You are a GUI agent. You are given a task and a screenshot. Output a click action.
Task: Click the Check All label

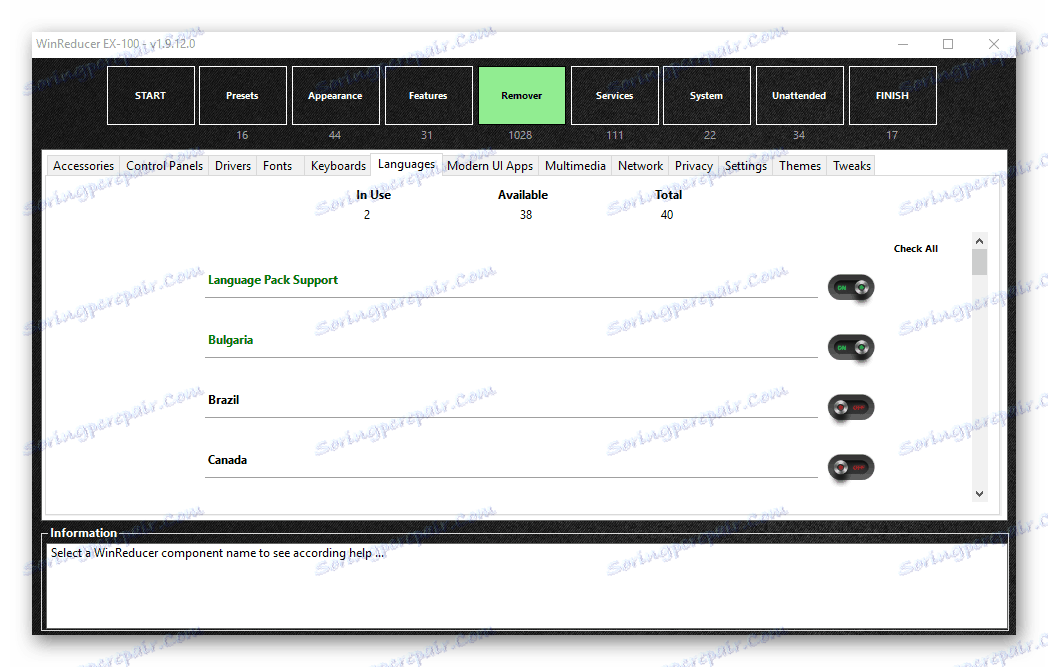click(916, 249)
